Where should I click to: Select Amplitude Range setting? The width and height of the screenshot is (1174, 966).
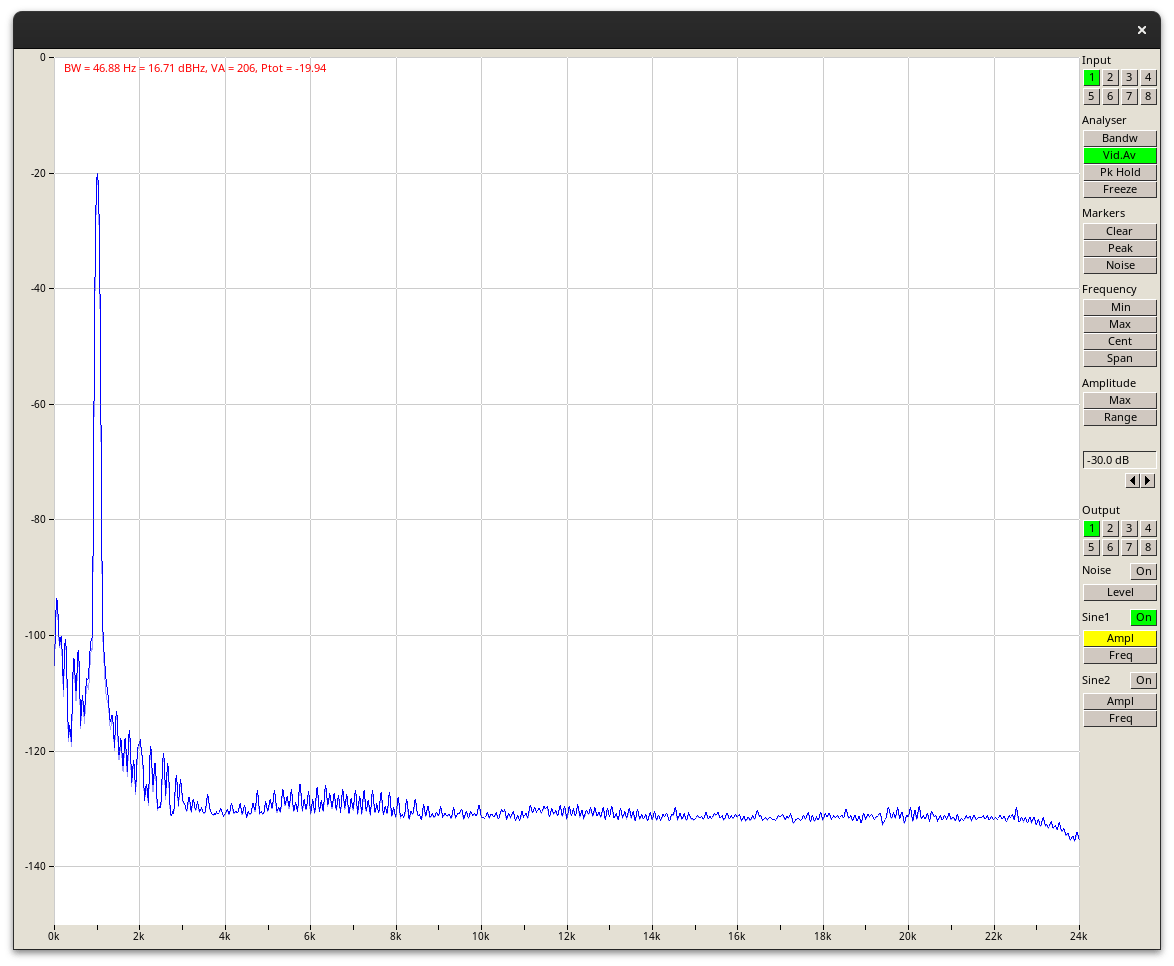click(1120, 417)
